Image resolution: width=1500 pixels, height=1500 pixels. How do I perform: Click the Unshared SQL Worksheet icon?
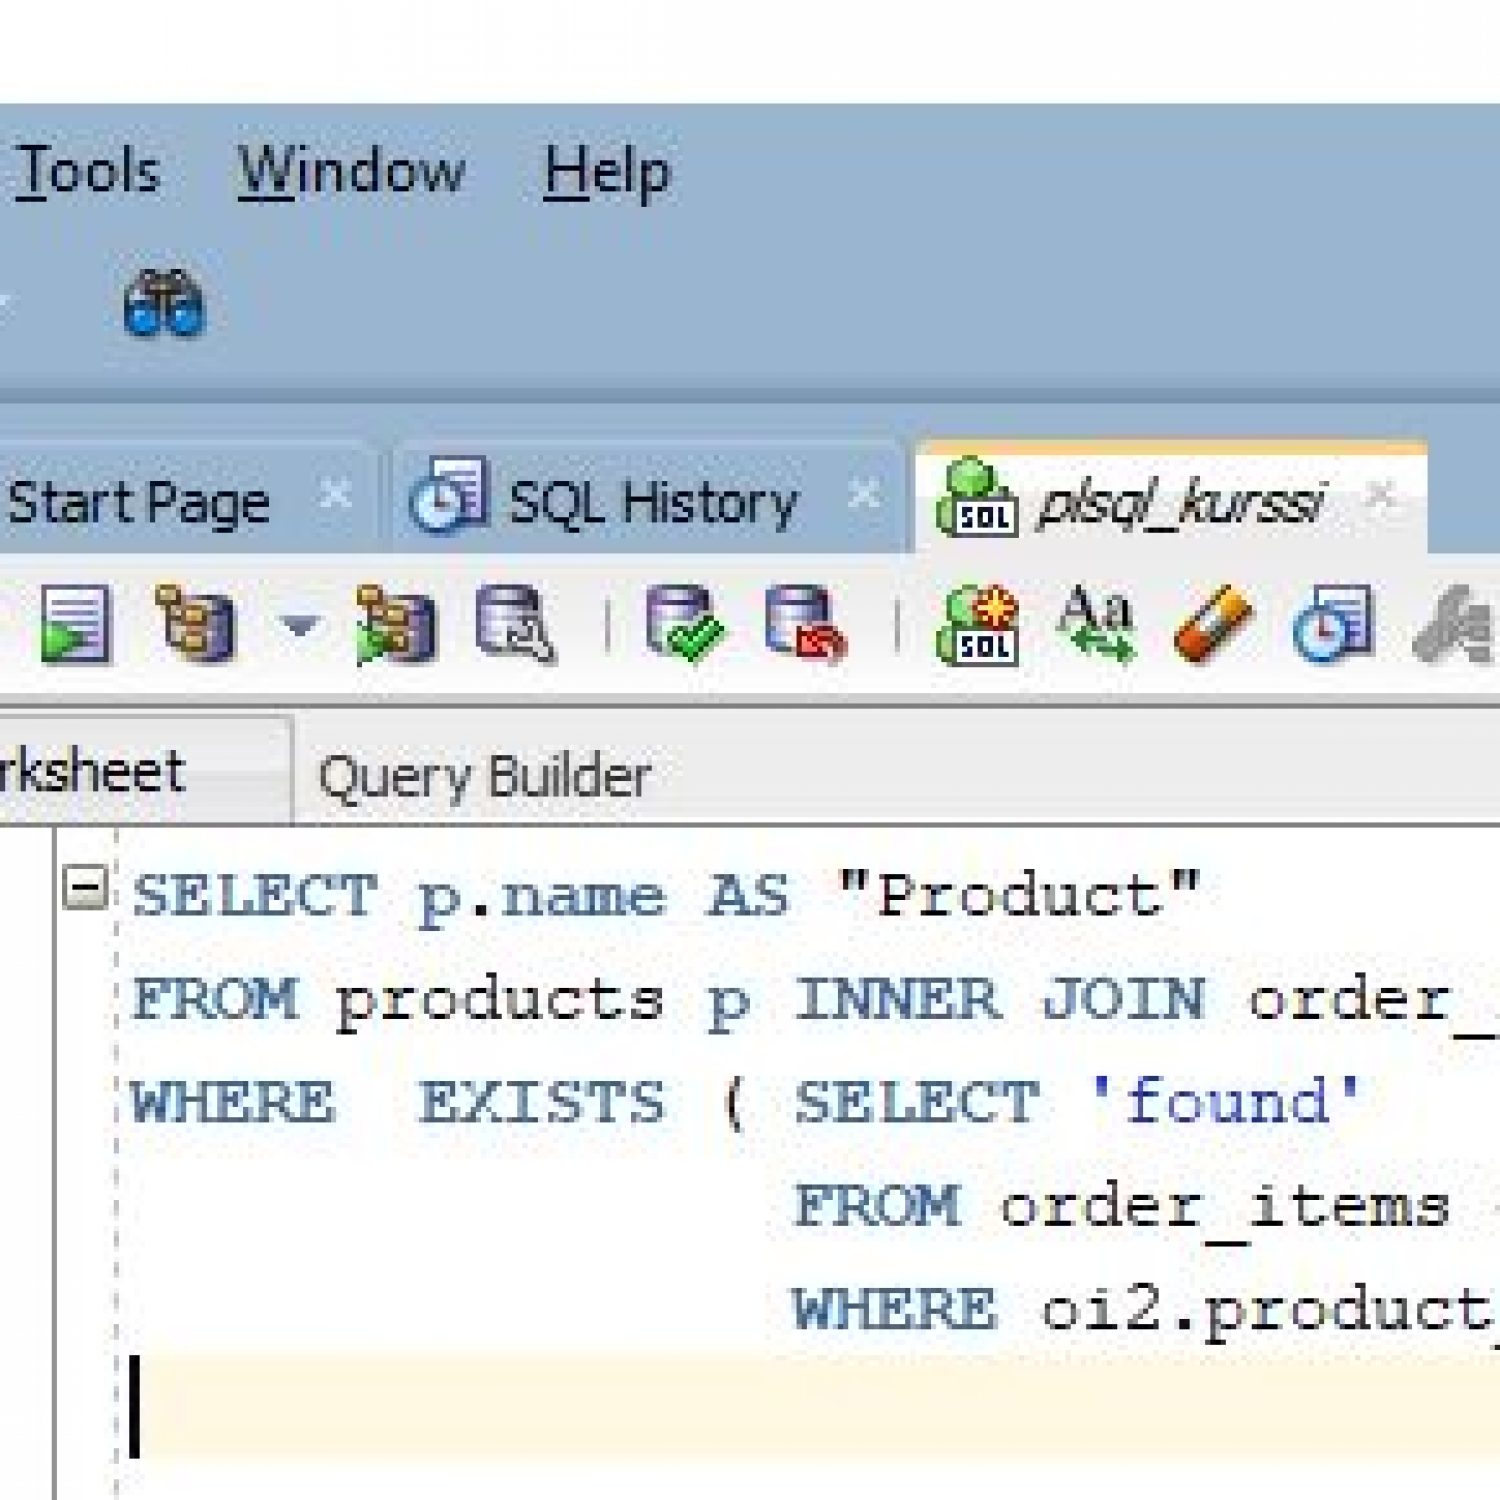click(977, 626)
